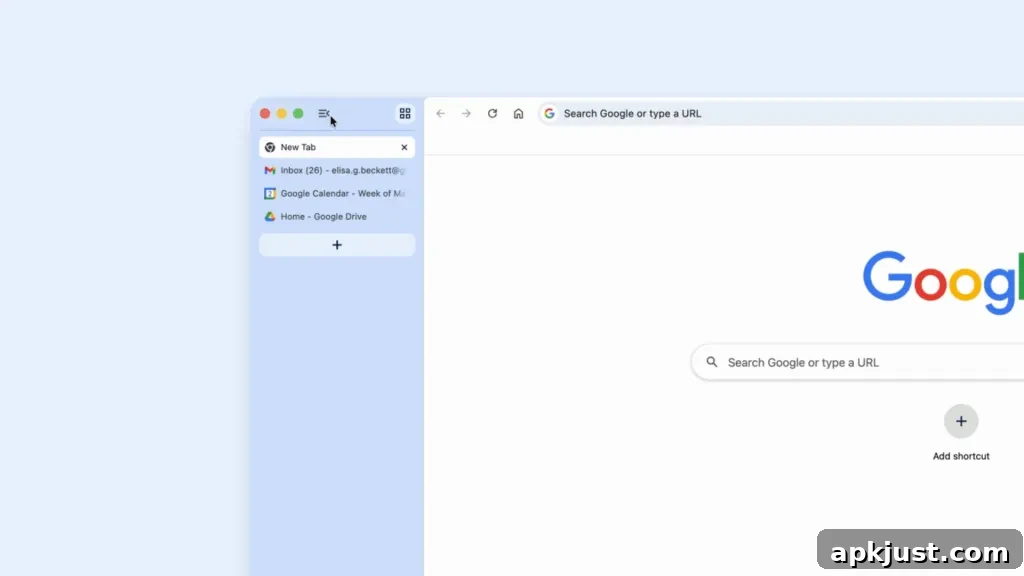The width and height of the screenshot is (1024, 576).
Task: Click the Add shortcut plus button
Action: 961,421
